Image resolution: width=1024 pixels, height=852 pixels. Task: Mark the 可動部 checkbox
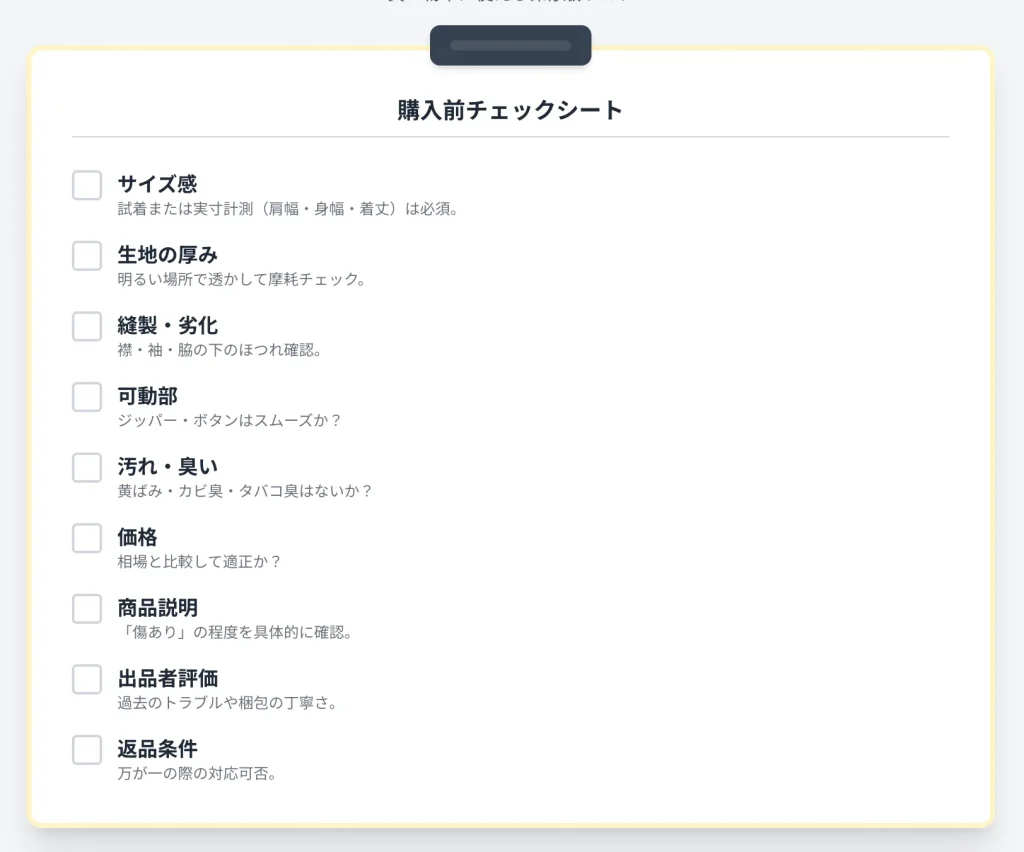click(87, 397)
